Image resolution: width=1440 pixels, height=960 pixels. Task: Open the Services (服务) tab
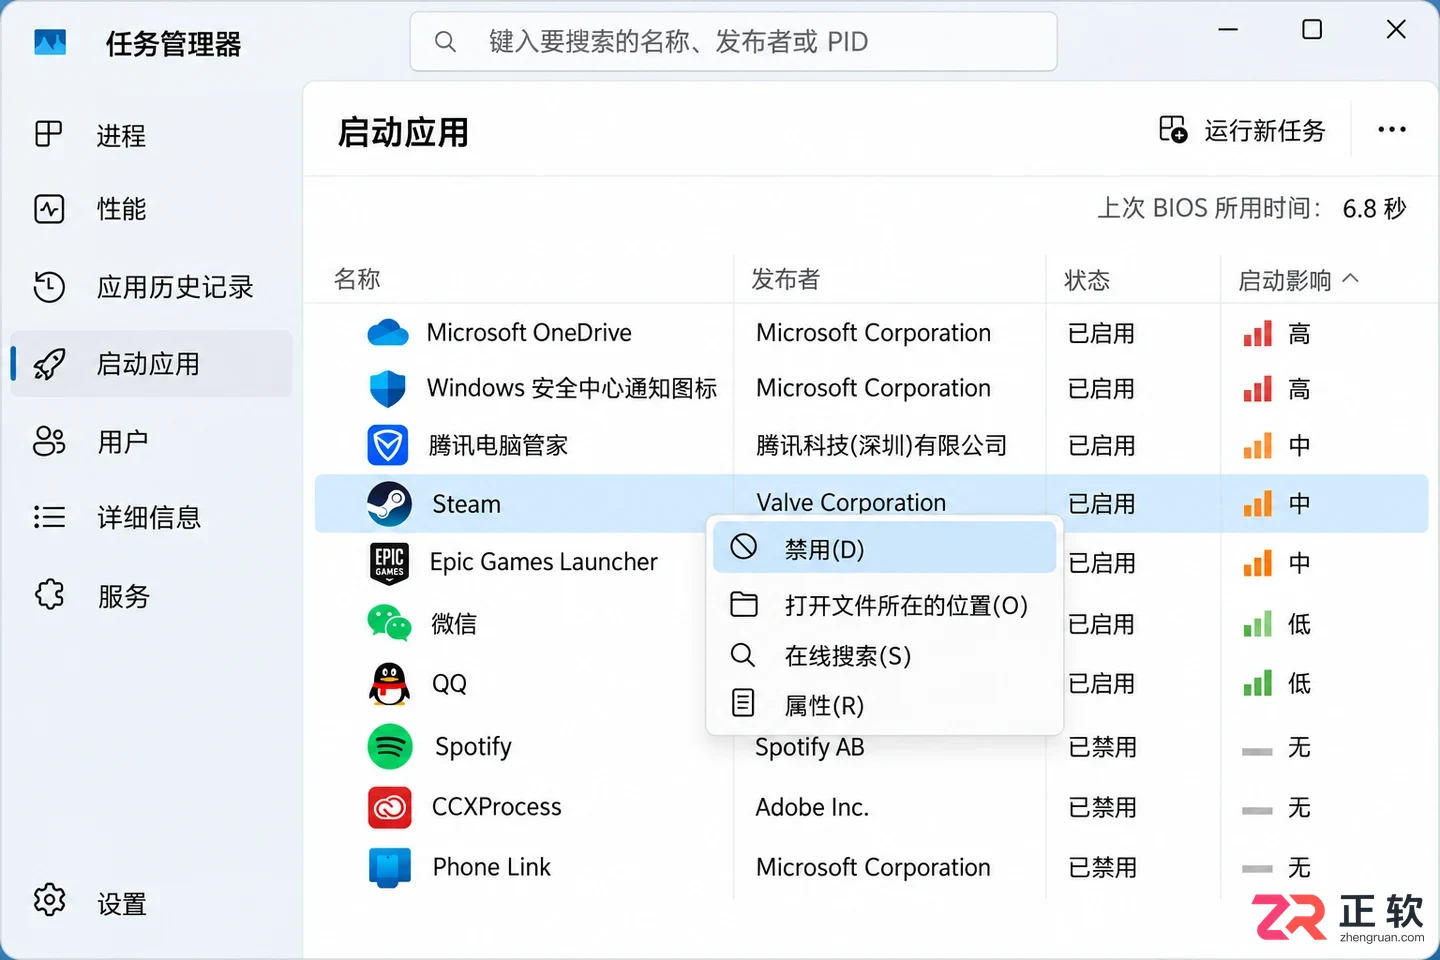pyautogui.click(x=151, y=596)
